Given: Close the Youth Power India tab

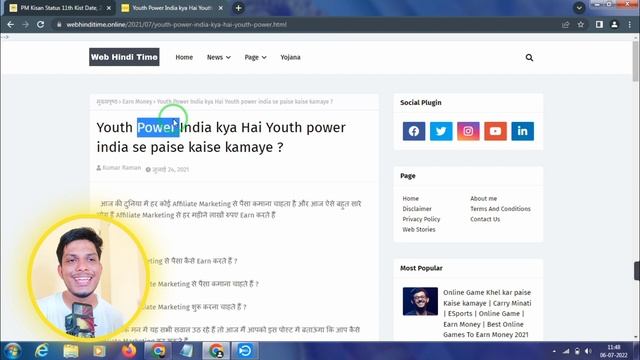Looking at the screenshot, I should pyautogui.click(x=221, y=8).
